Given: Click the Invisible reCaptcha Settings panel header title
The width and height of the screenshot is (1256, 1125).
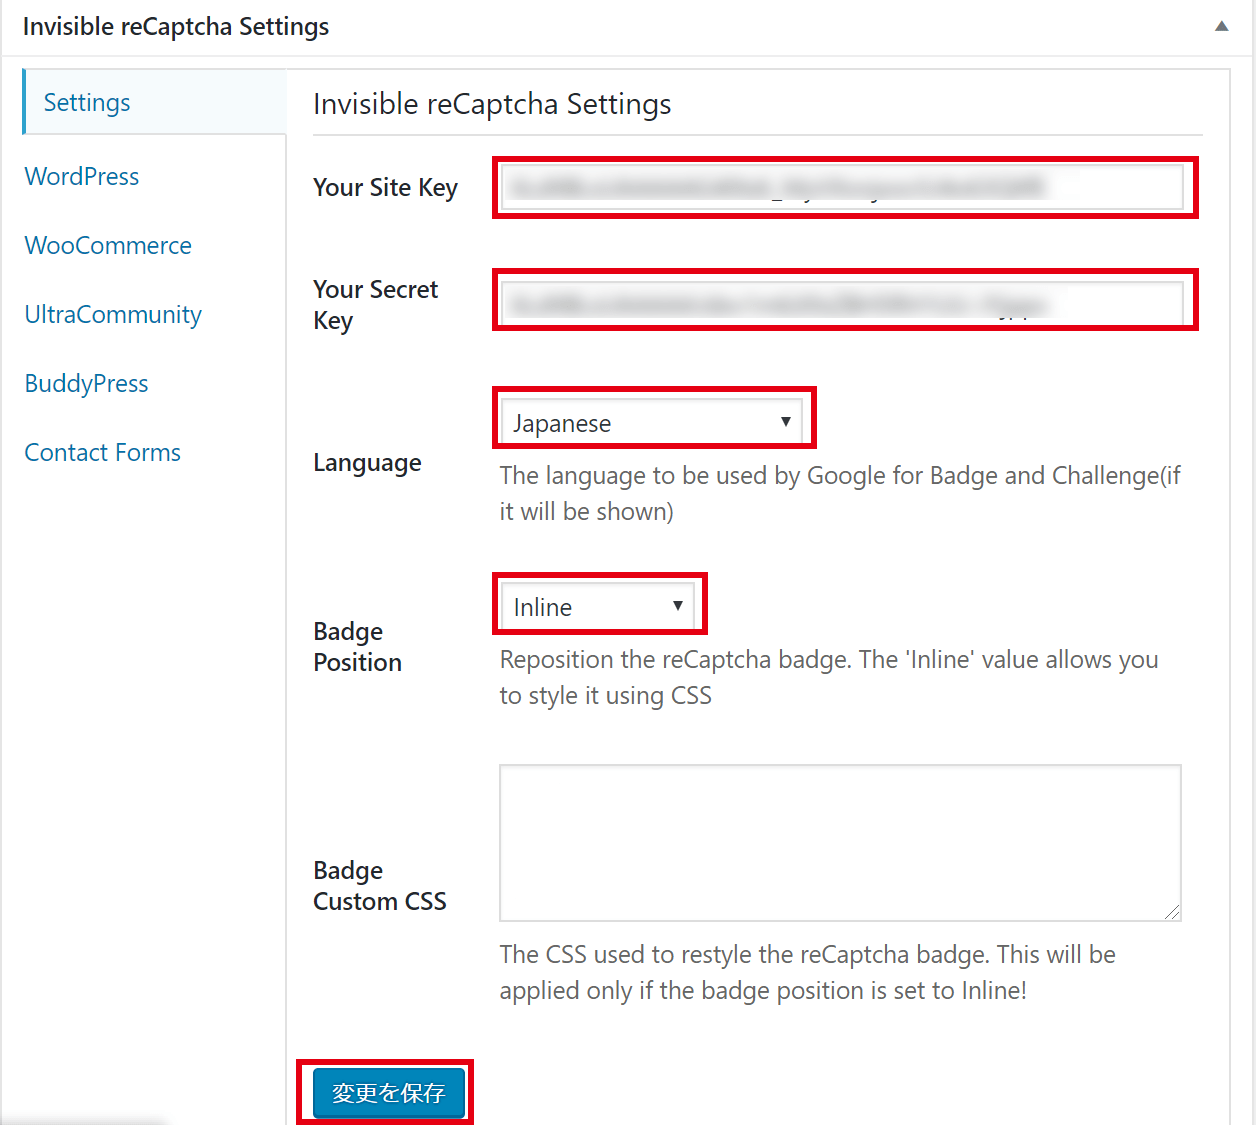Looking at the screenshot, I should pyautogui.click(x=176, y=27).
